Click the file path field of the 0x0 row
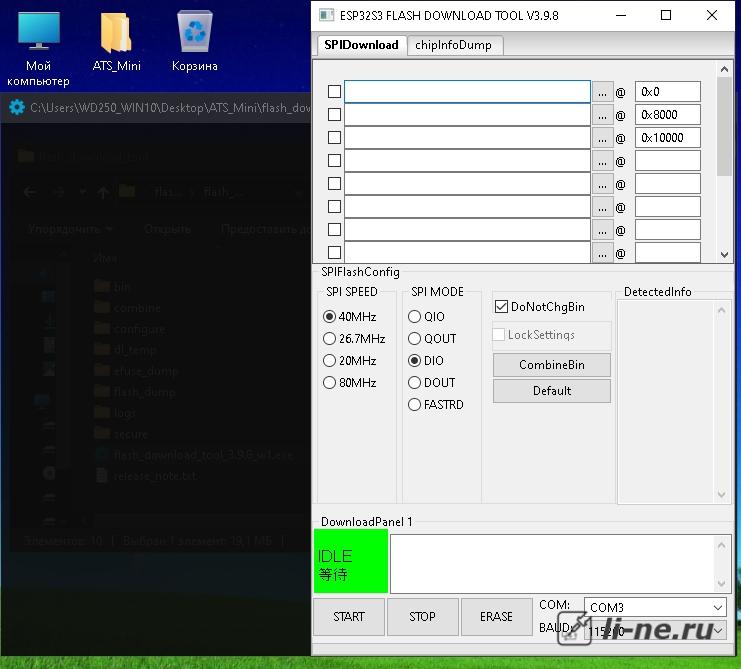Image resolution: width=741 pixels, height=669 pixels. point(467,92)
